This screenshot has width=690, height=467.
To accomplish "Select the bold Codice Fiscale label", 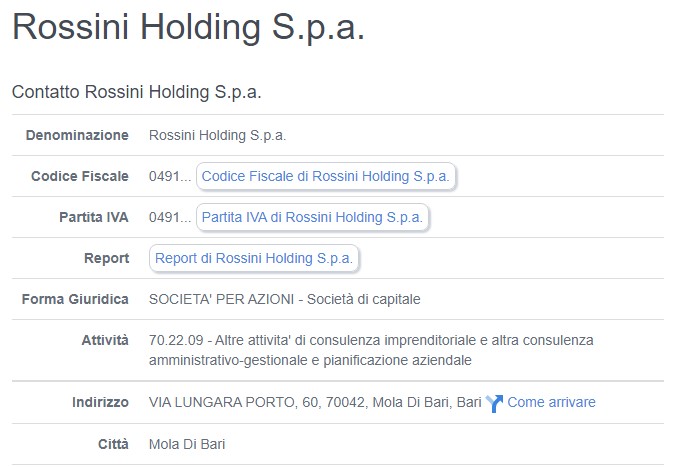I will tap(80, 176).
